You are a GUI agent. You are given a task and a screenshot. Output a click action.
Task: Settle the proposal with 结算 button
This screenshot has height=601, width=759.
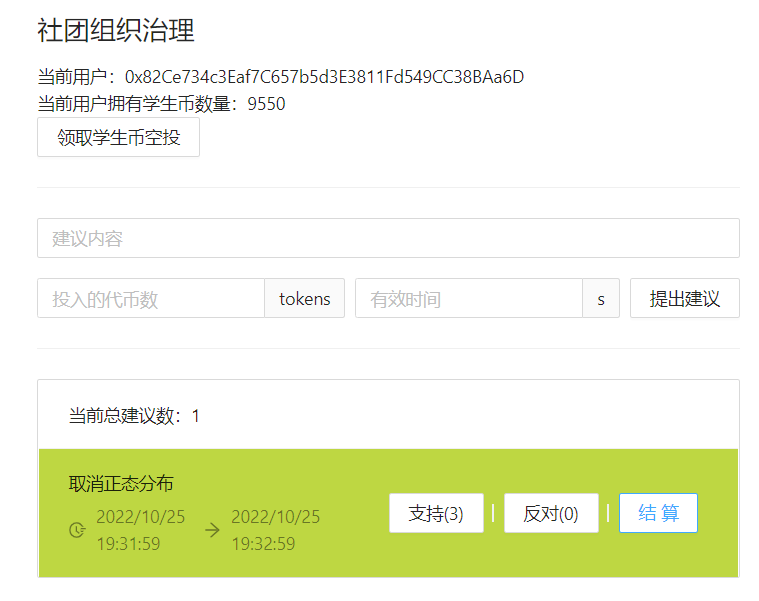(658, 513)
